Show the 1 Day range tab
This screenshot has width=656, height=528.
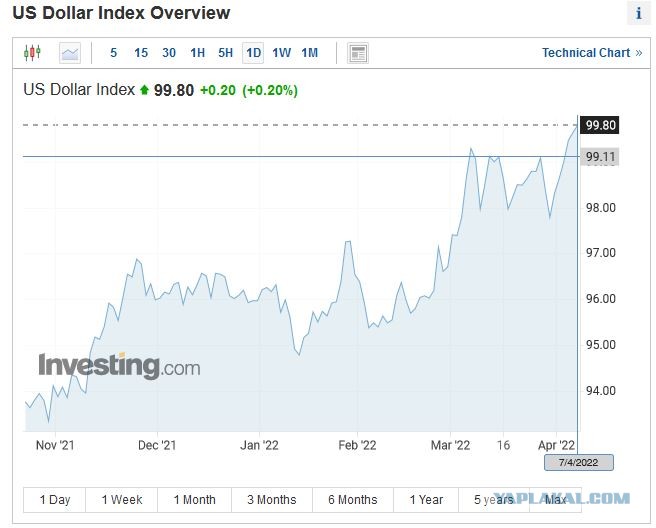(55, 500)
